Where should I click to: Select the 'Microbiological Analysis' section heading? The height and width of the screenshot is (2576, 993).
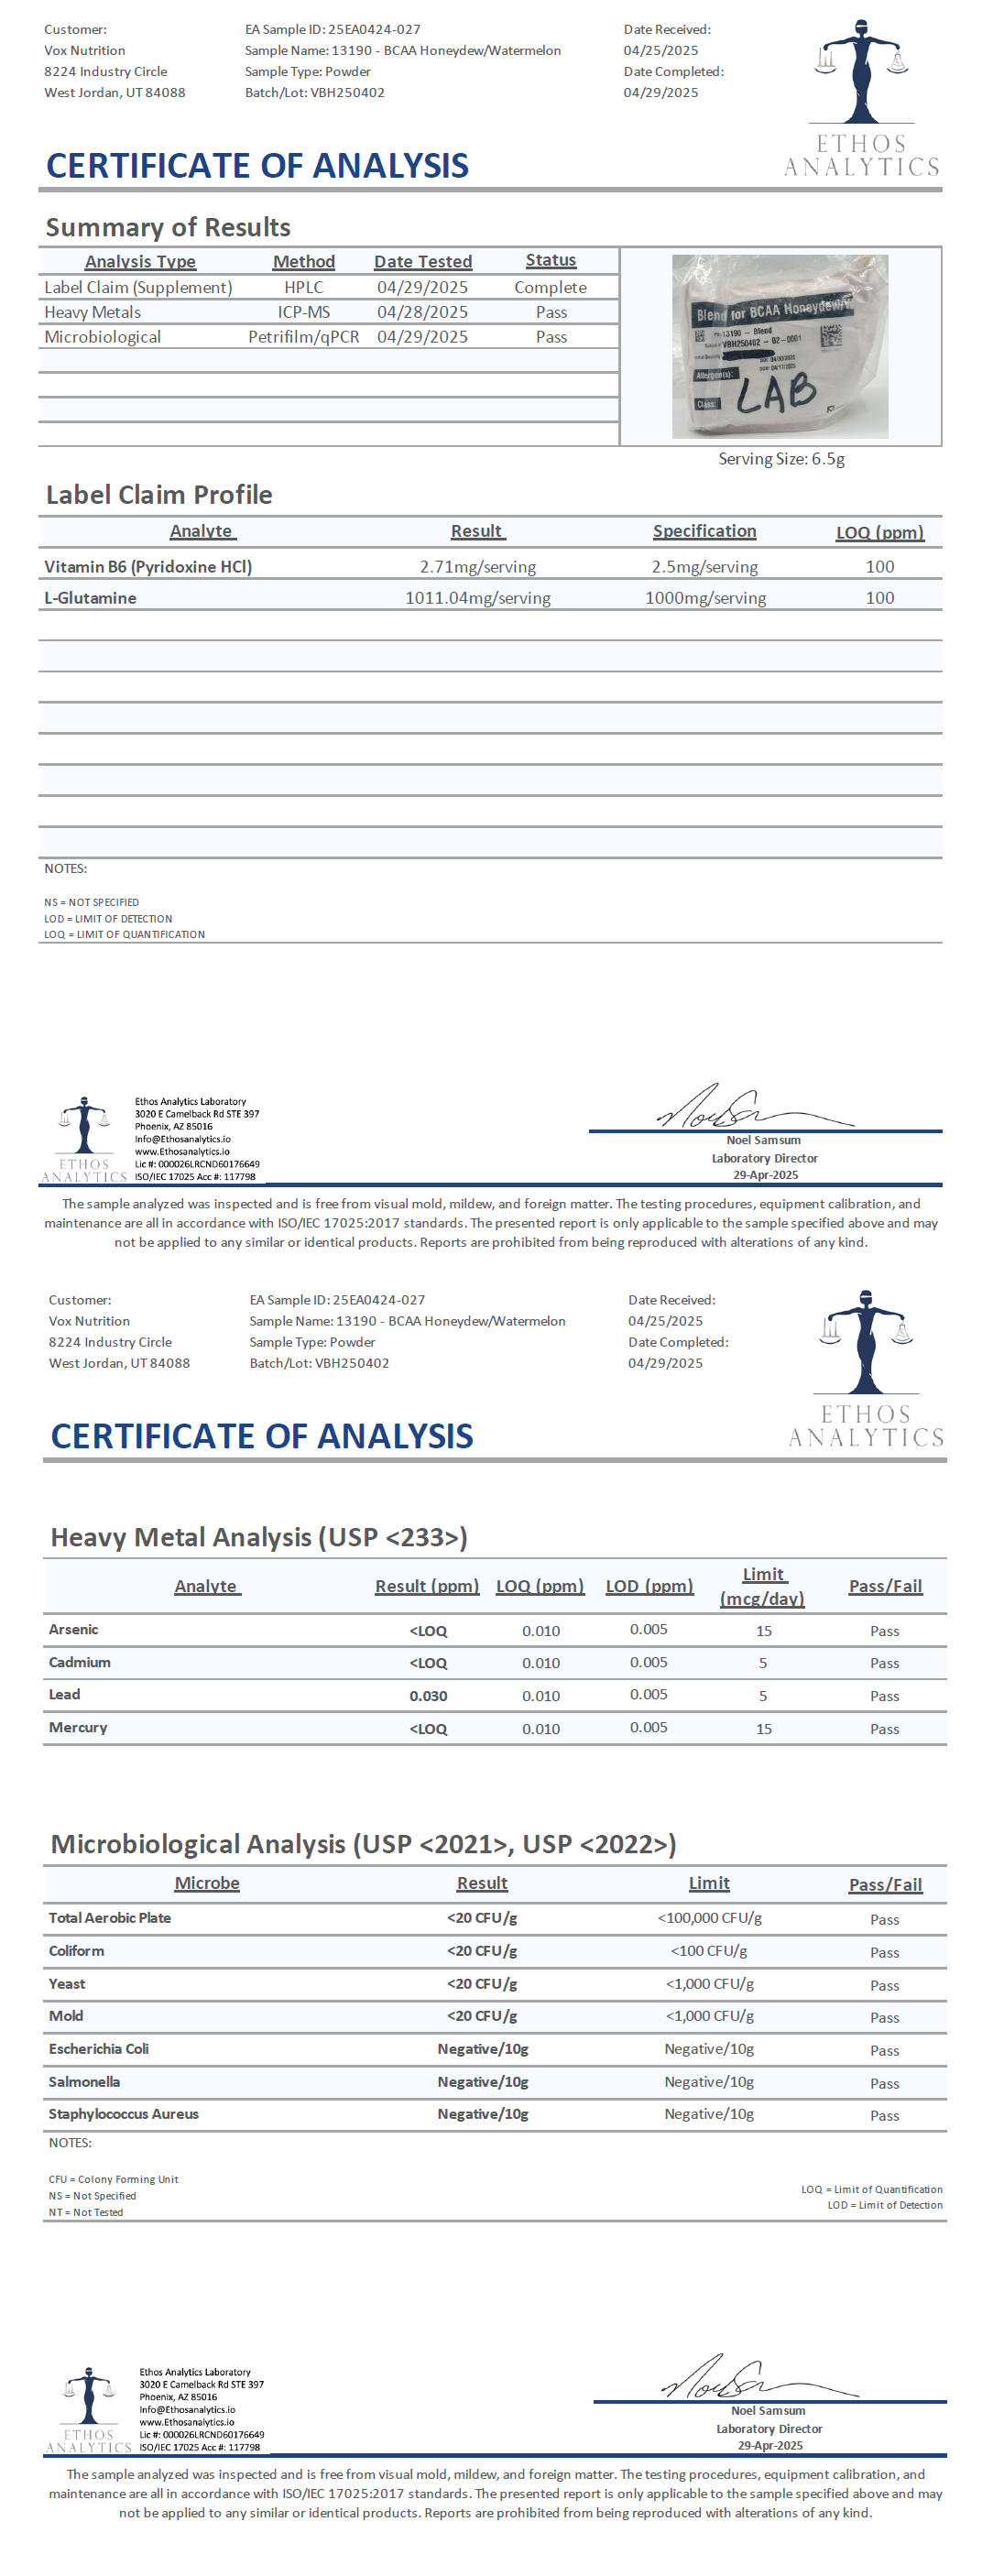point(363,1845)
